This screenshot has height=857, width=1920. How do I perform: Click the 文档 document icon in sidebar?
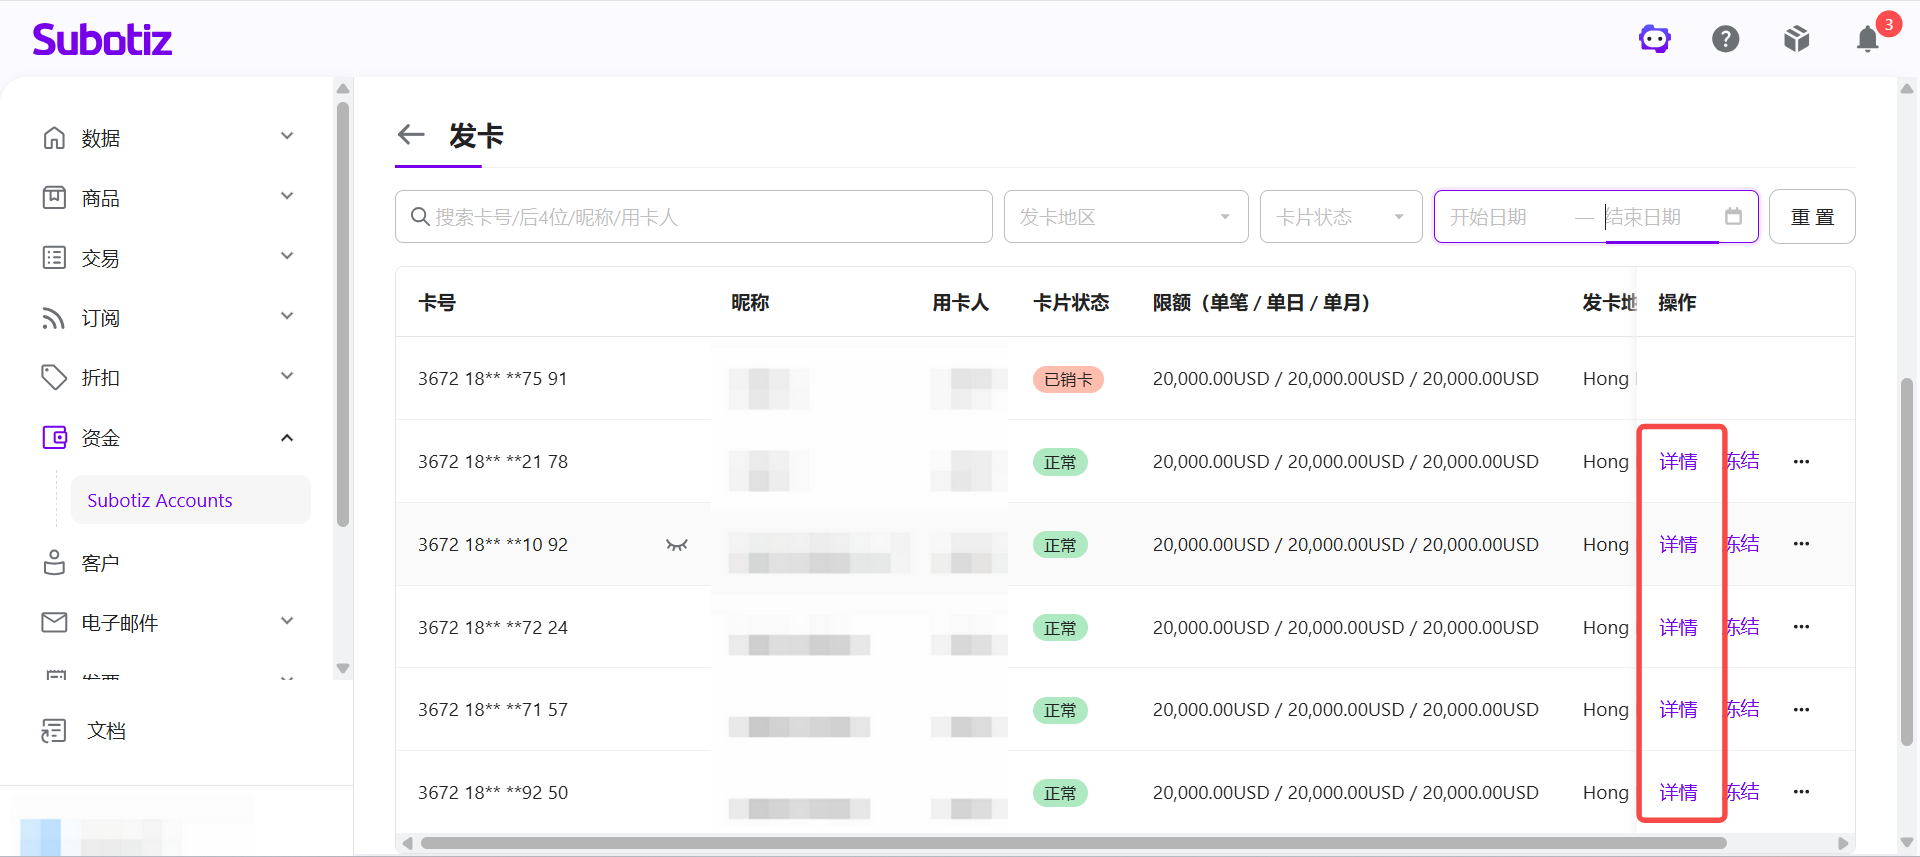point(54,731)
